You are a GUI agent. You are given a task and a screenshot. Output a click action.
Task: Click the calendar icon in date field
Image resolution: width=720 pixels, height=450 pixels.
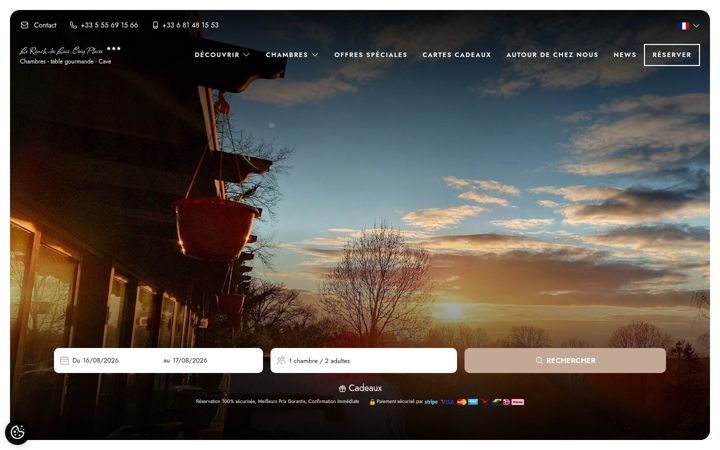[64, 360]
